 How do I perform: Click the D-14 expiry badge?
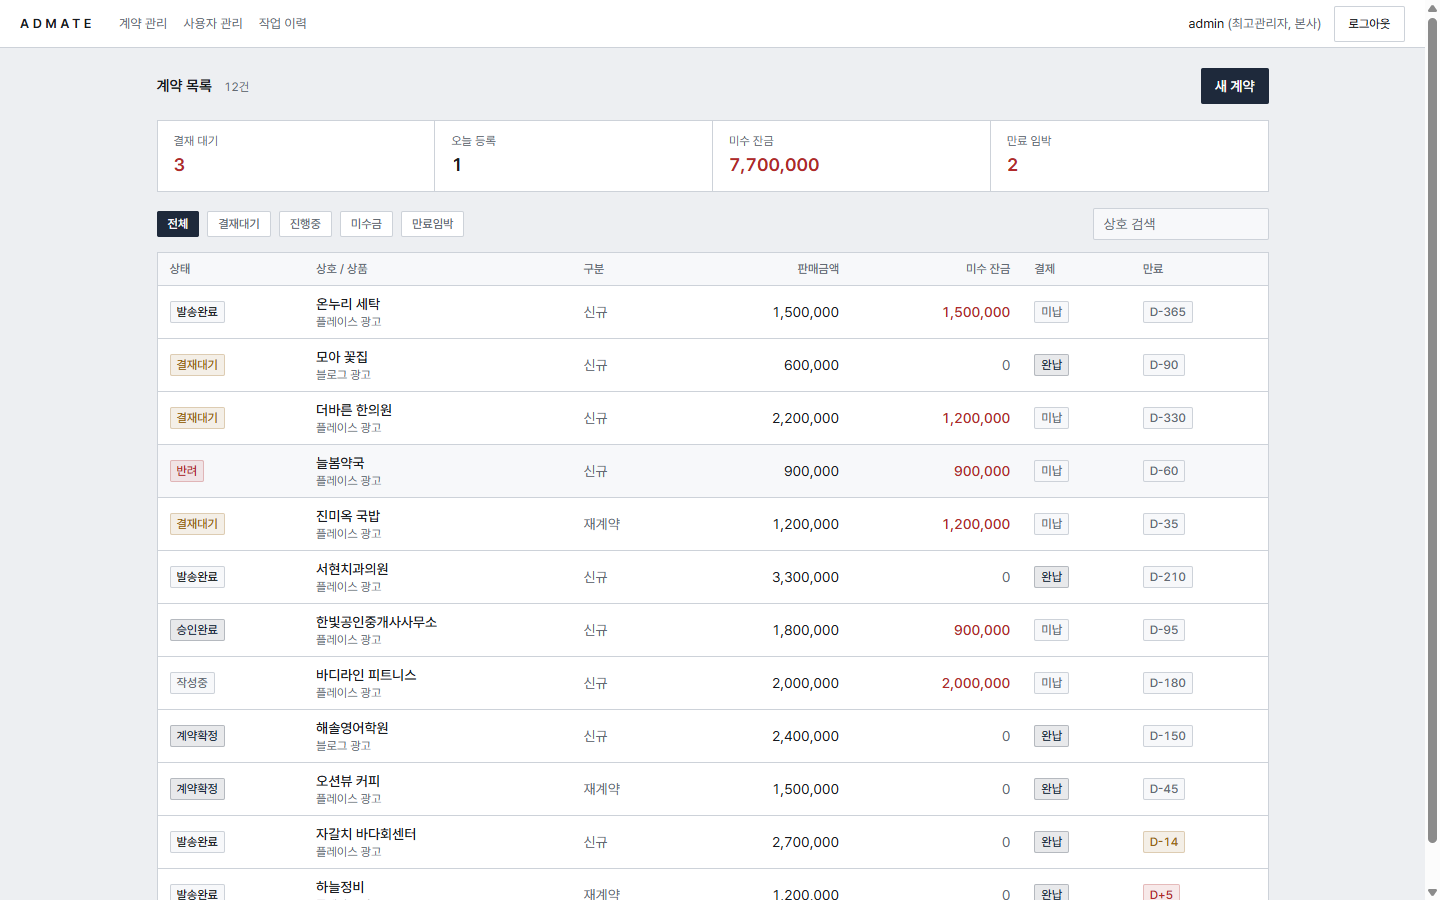(x=1163, y=842)
